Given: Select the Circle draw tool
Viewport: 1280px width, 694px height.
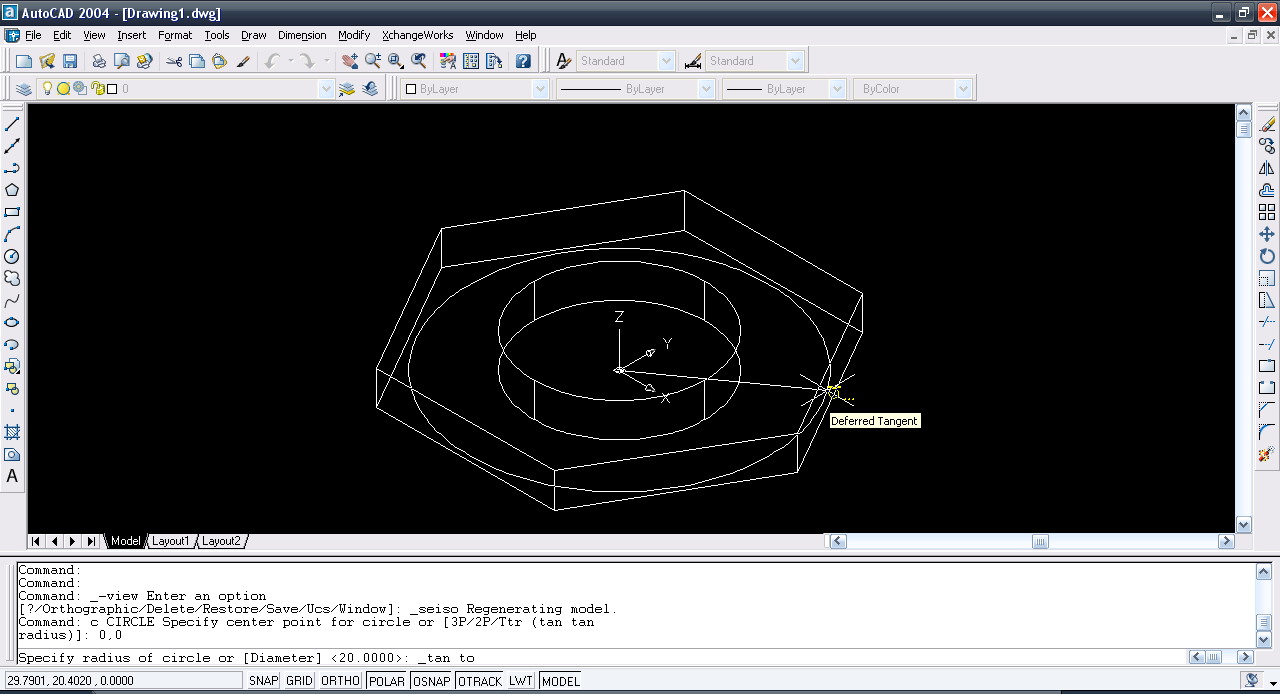Looking at the screenshot, I should click(x=12, y=256).
